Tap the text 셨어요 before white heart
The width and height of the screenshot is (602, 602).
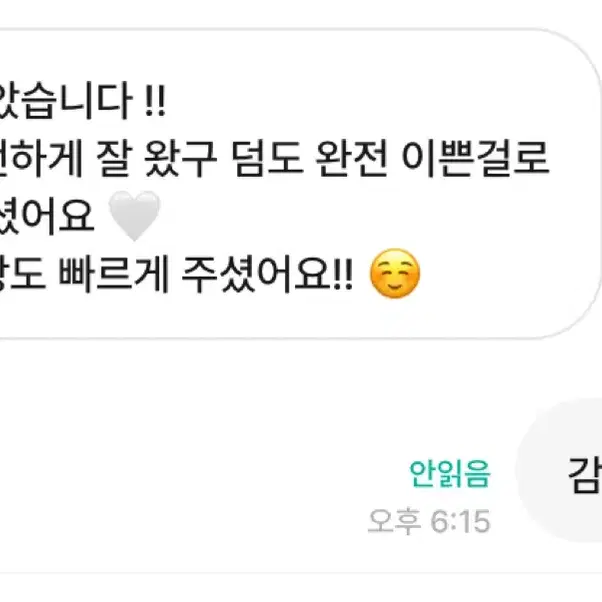pyautogui.click(x=47, y=216)
